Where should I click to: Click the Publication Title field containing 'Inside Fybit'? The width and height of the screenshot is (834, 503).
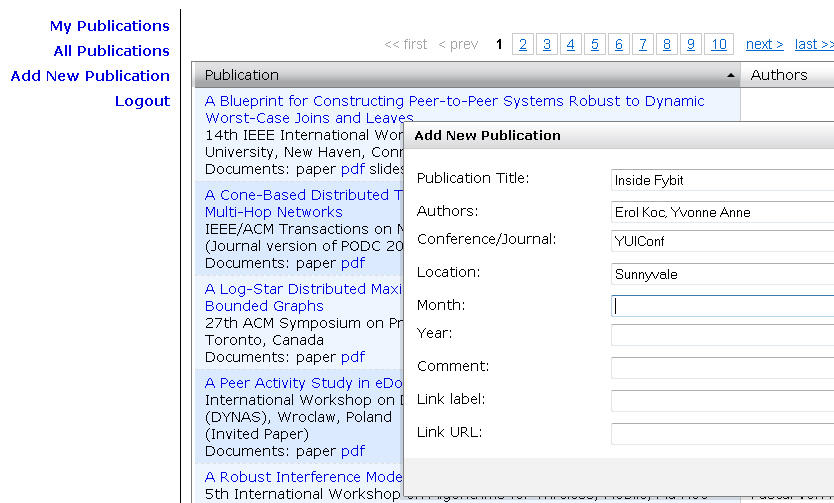722,180
